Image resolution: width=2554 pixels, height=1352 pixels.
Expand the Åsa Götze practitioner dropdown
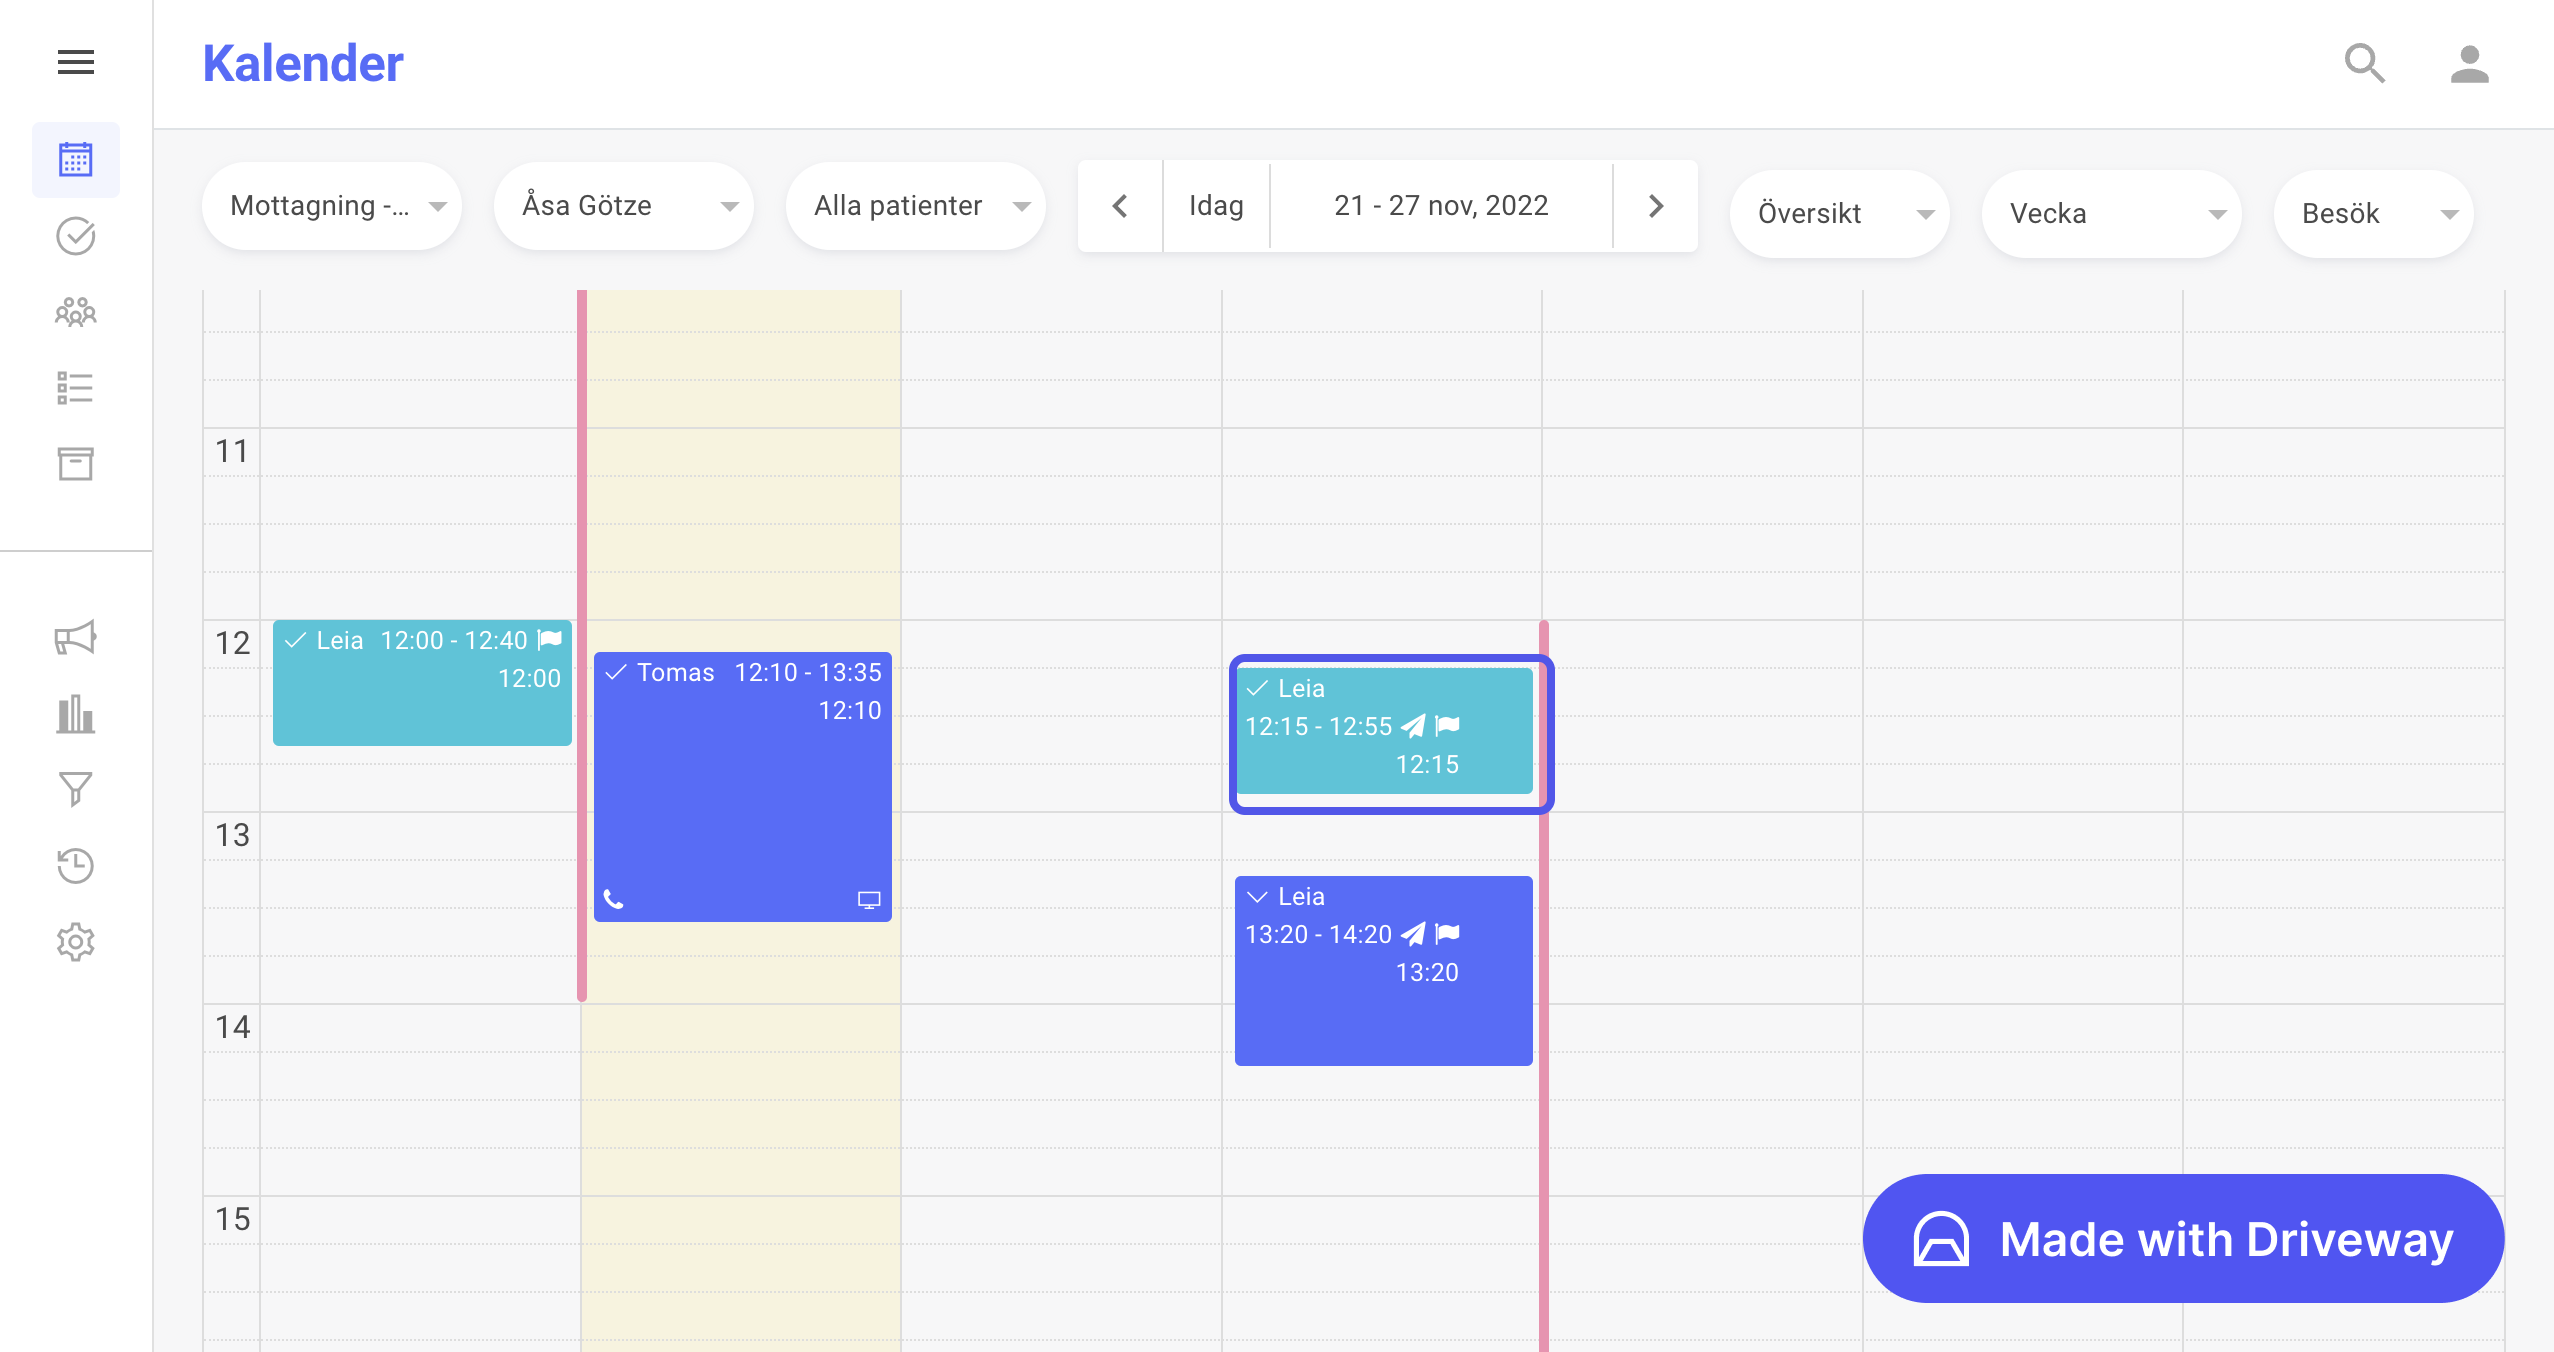pyautogui.click(x=624, y=206)
